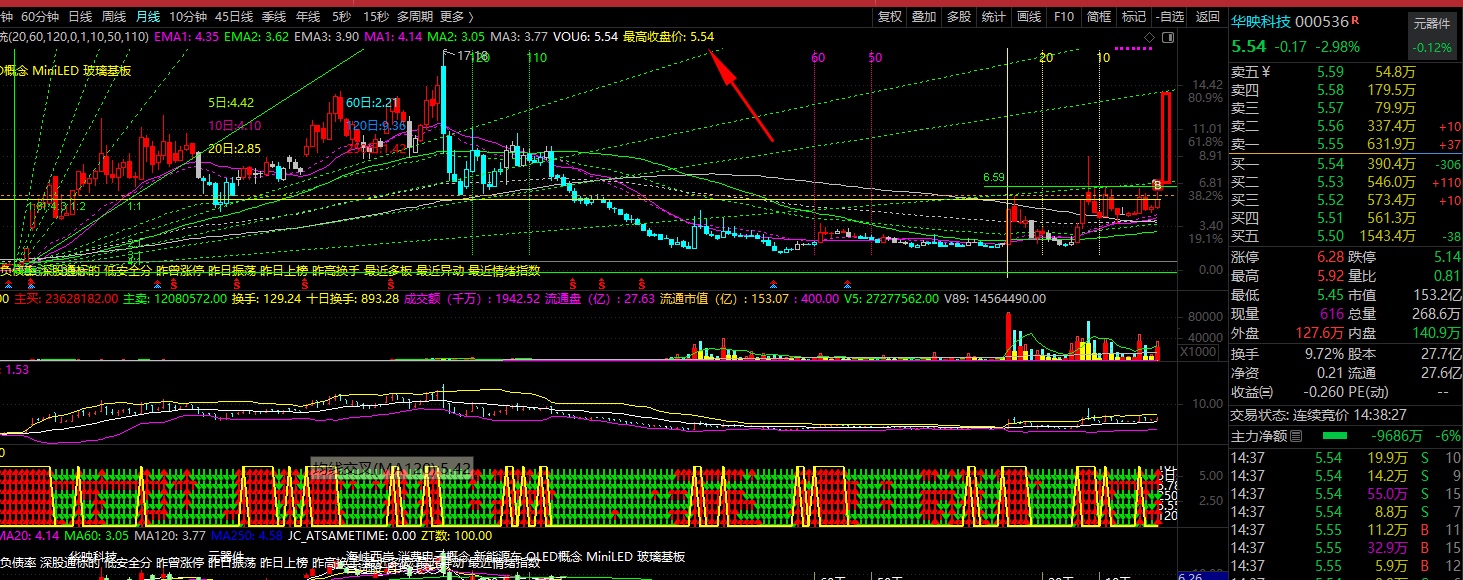The width and height of the screenshot is (1463, 580).
Task: Select the 买二 5.53 order row
Action: [1344, 181]
